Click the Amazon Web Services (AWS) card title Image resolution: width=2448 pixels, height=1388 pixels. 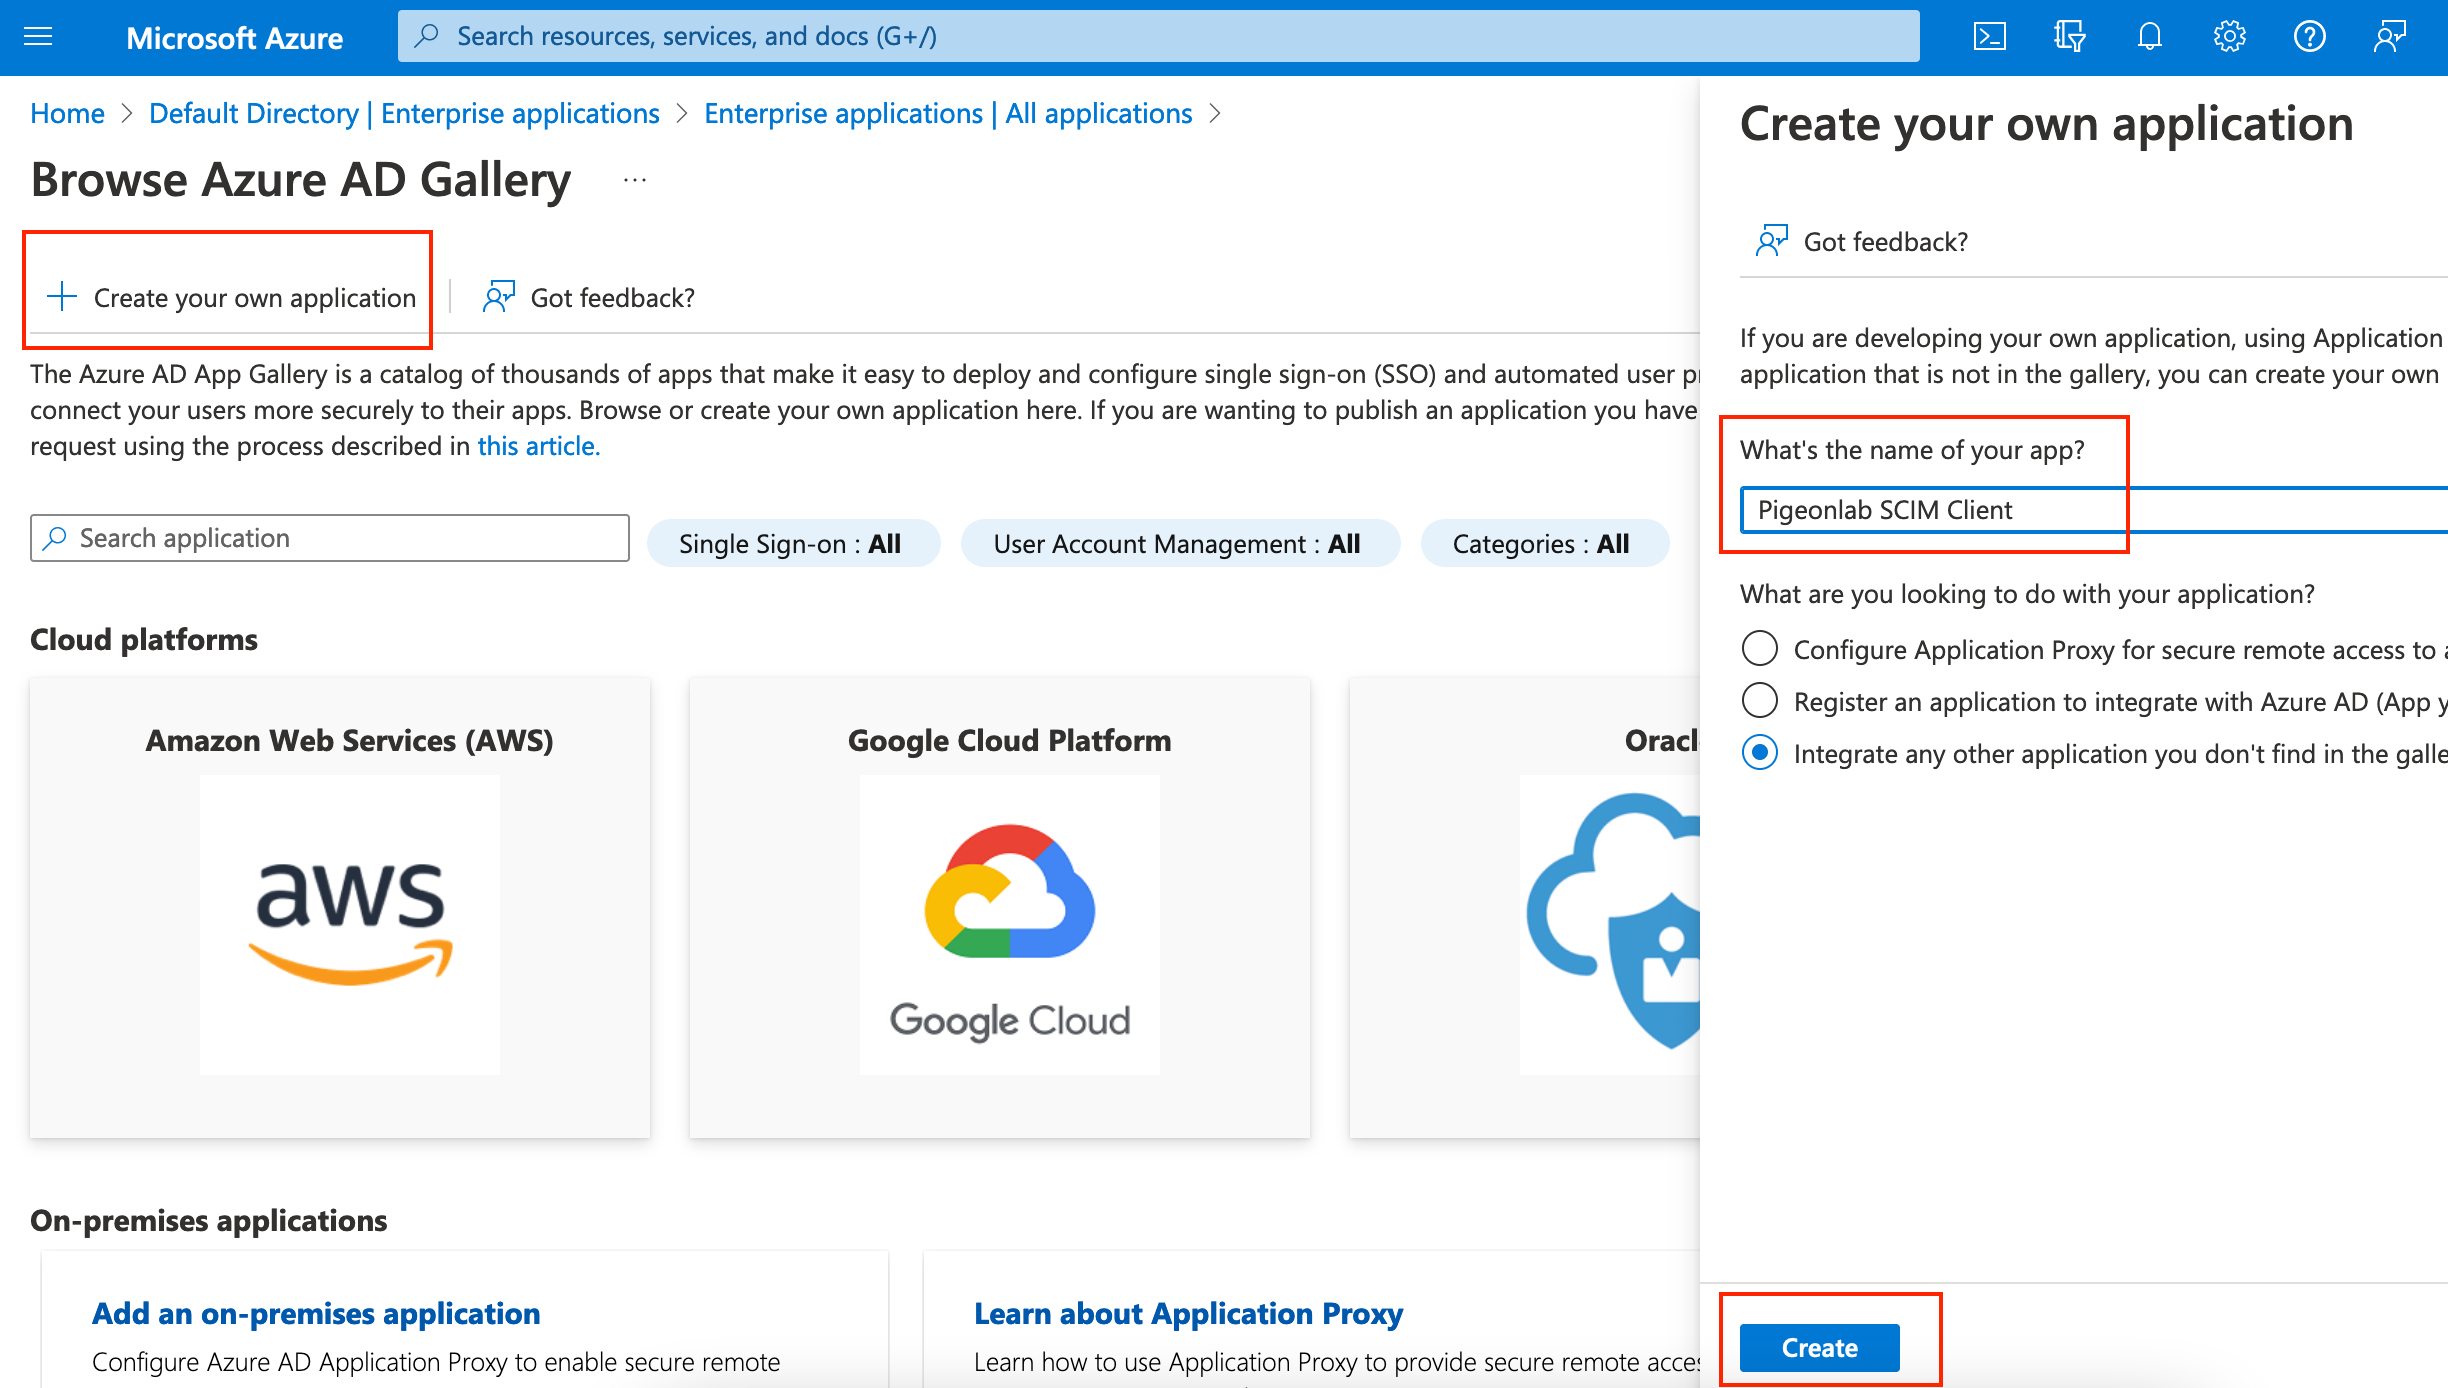pyautogui.click(x=349, y=740)
